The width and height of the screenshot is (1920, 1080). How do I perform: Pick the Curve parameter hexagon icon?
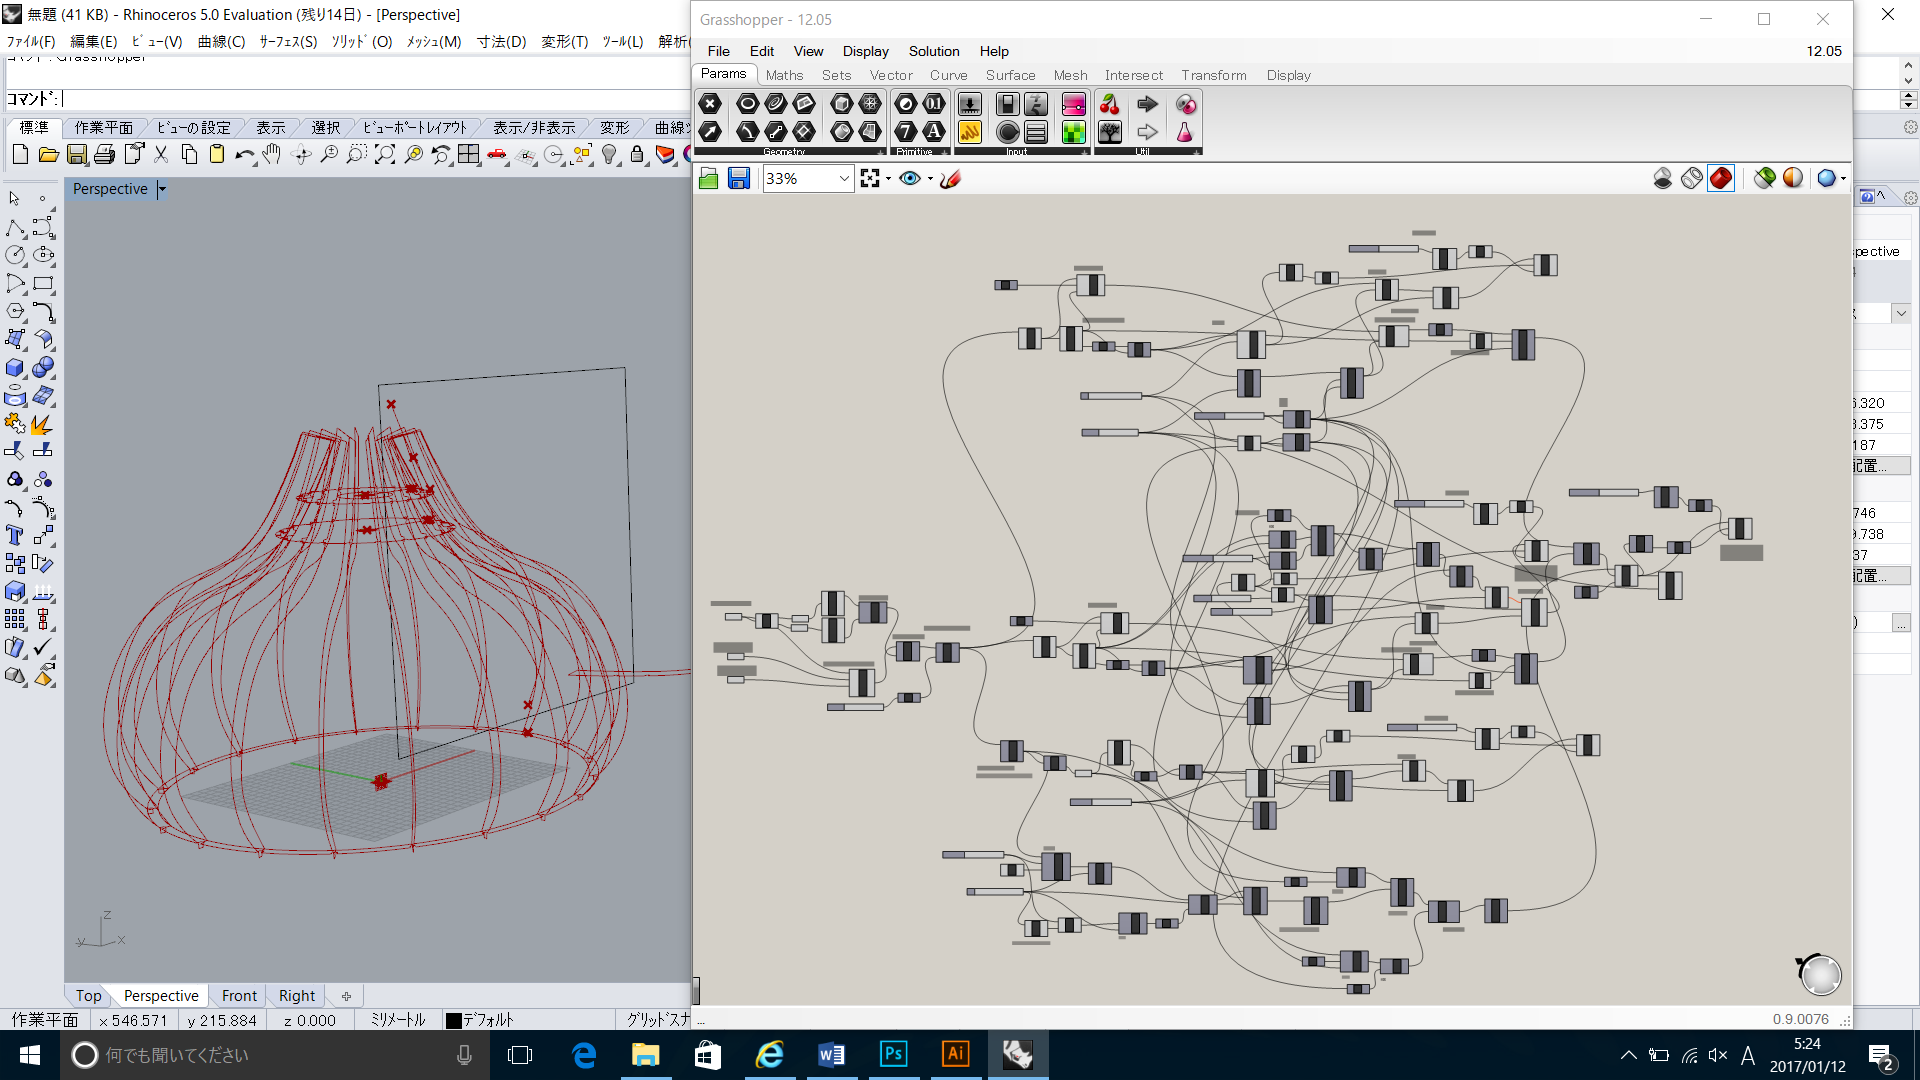tap(776, 104)
